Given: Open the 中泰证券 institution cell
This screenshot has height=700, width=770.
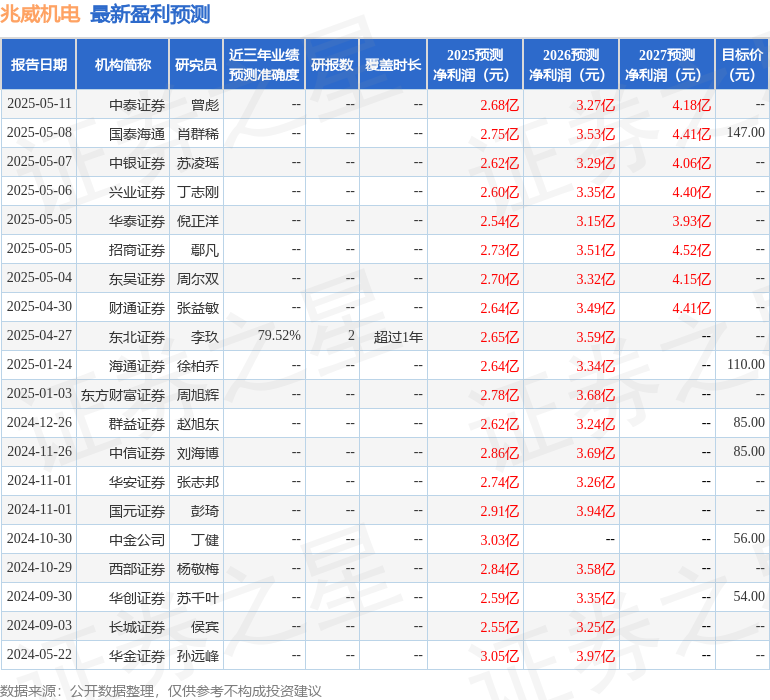Looking at the screenshot, I should click(x=137, y=104).
